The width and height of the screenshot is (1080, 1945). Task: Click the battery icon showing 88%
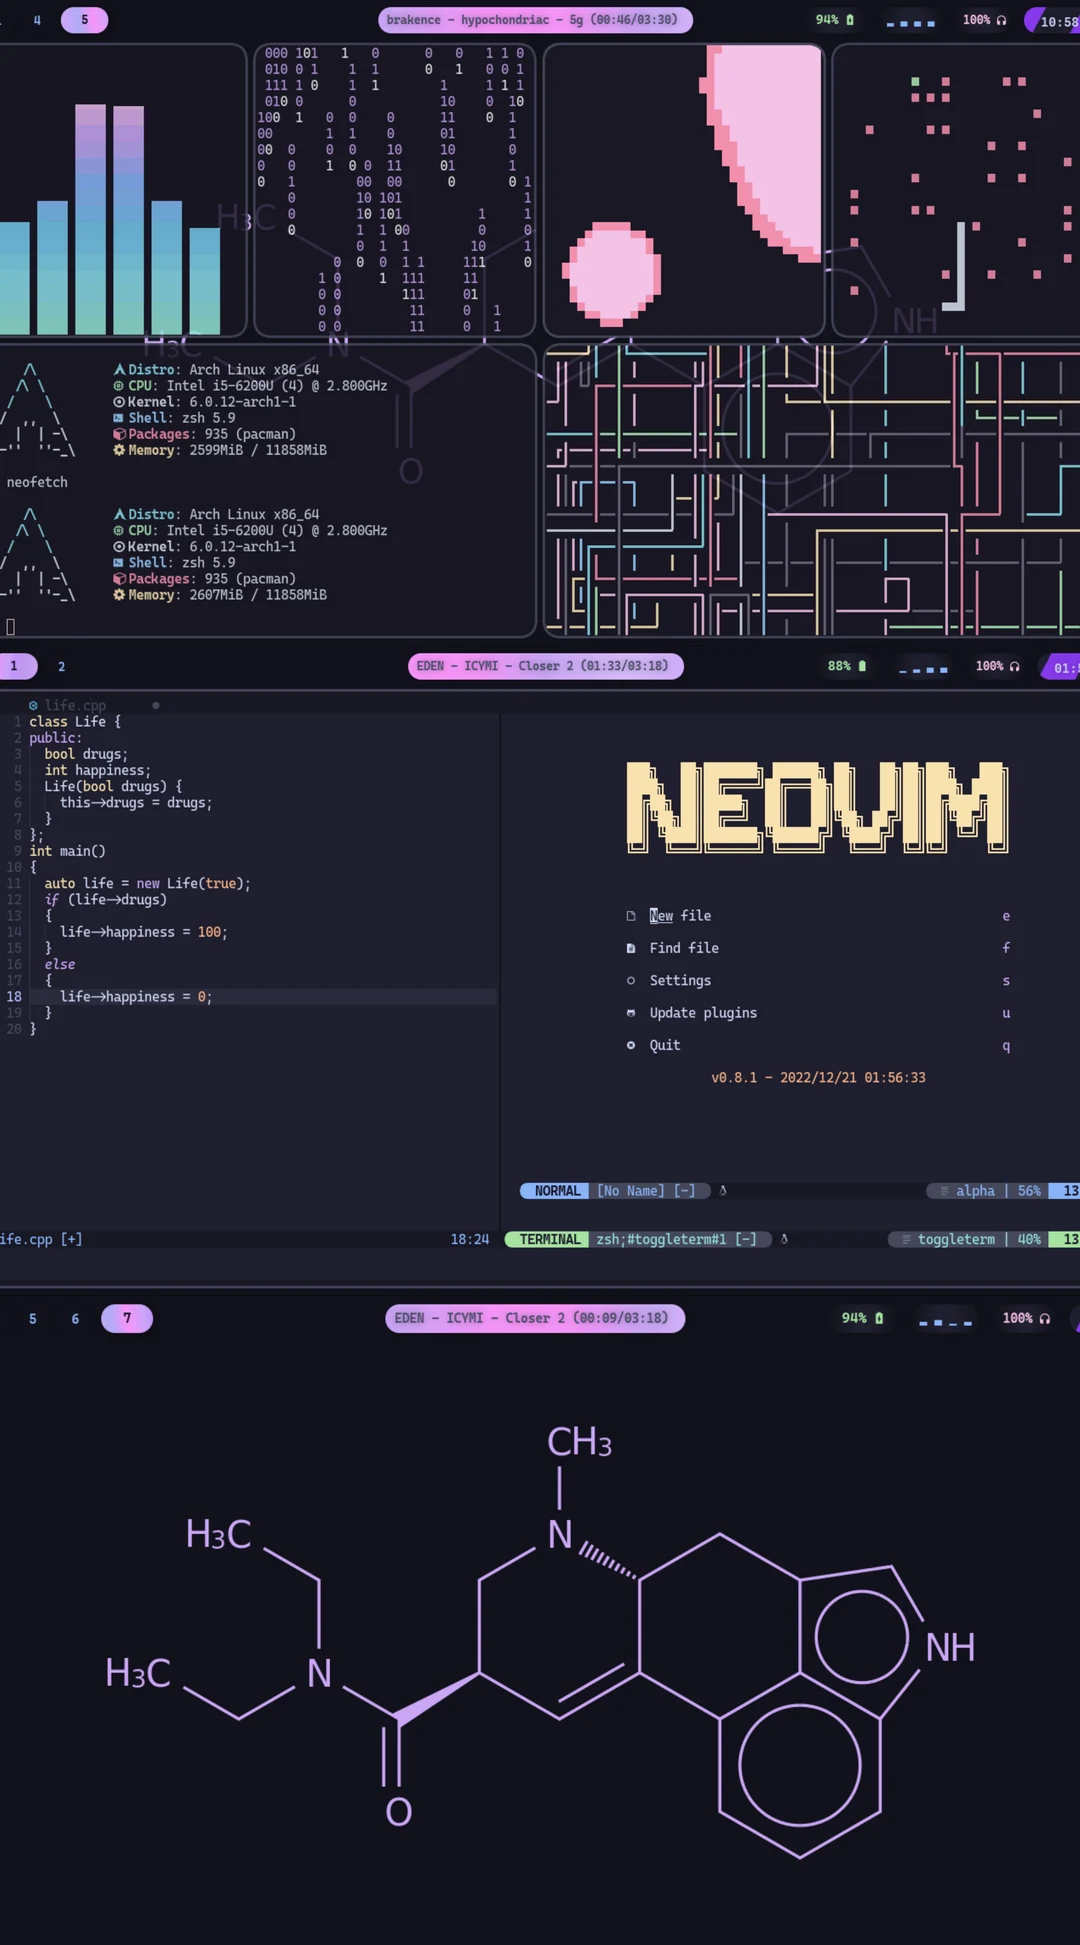[862, 666]
